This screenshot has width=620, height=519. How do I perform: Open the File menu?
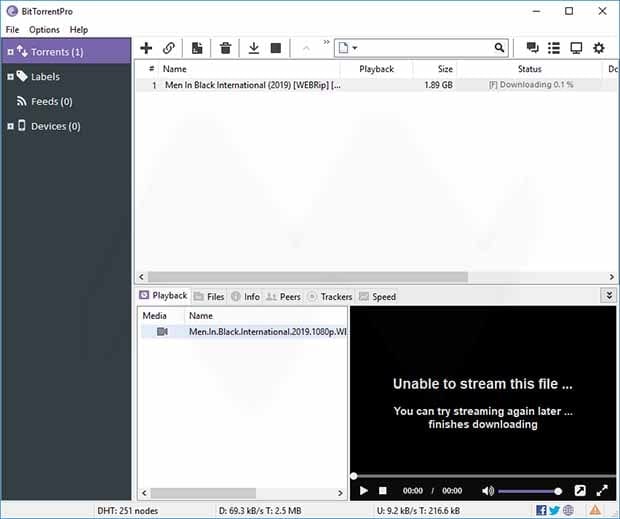12,30
